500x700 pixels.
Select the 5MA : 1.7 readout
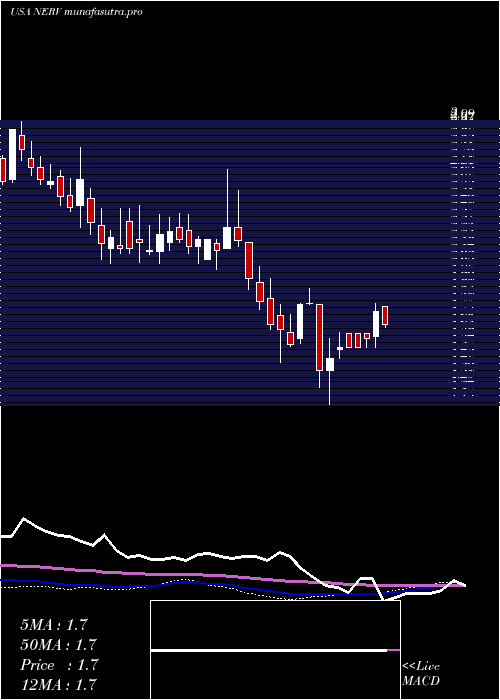pos(54,625)
